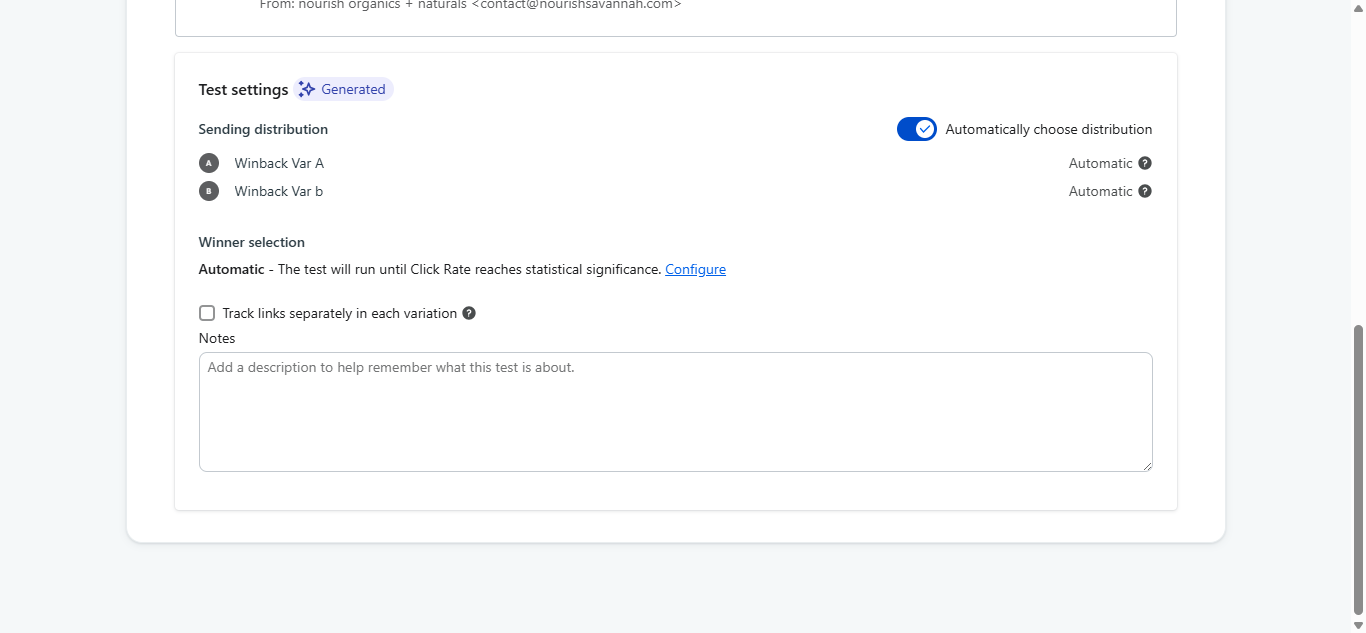This screenshot has height=633, width=1366.
Task: Click the sparkle icon in Generated badge
Action: (307, 89)
